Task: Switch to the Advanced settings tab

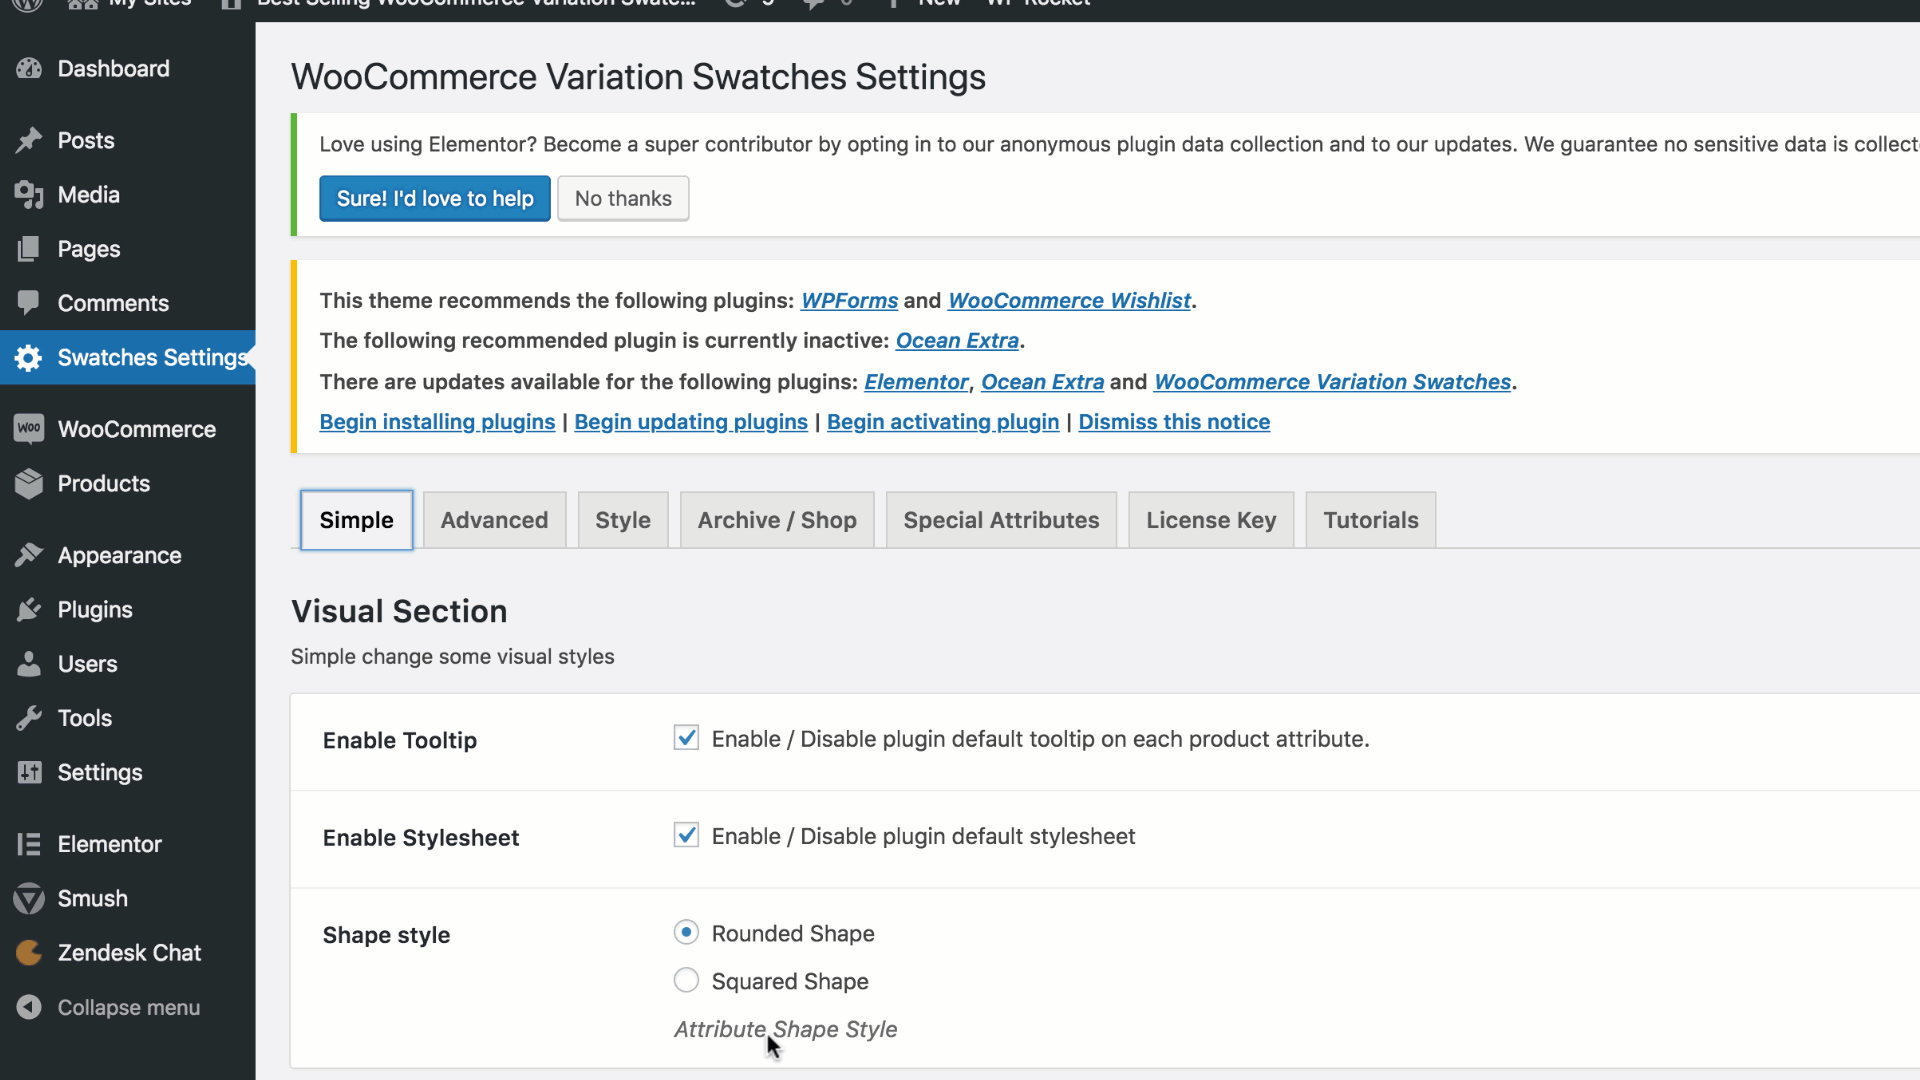Action: pos(494,520)
